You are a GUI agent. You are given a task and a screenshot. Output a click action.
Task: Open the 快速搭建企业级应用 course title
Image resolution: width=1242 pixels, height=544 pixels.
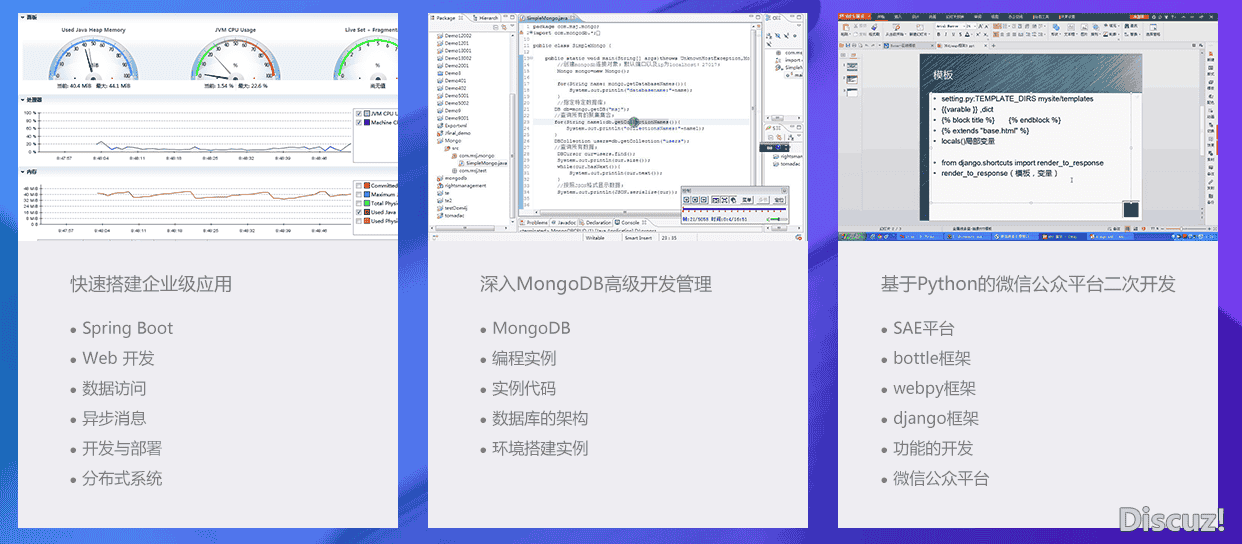(151, 284)
